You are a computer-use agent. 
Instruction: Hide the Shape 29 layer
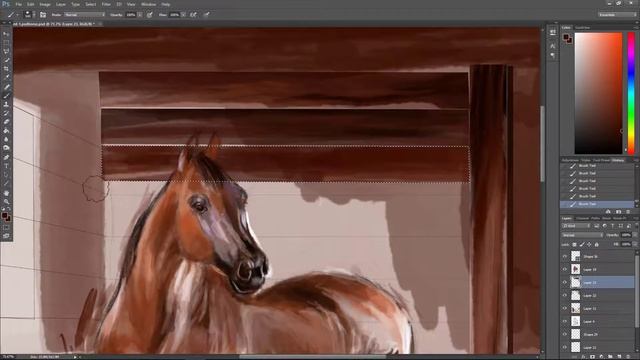[x=565, y=334]
